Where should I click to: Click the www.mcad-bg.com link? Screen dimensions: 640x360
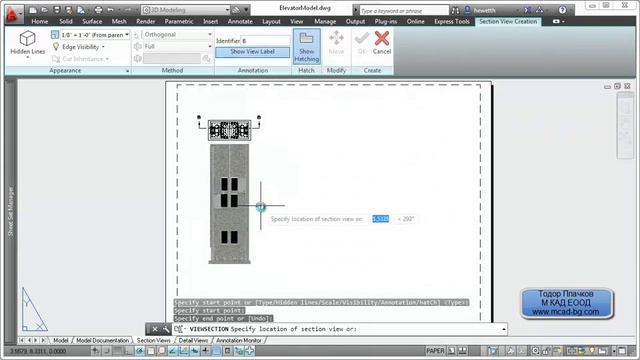tap(566, 312)
